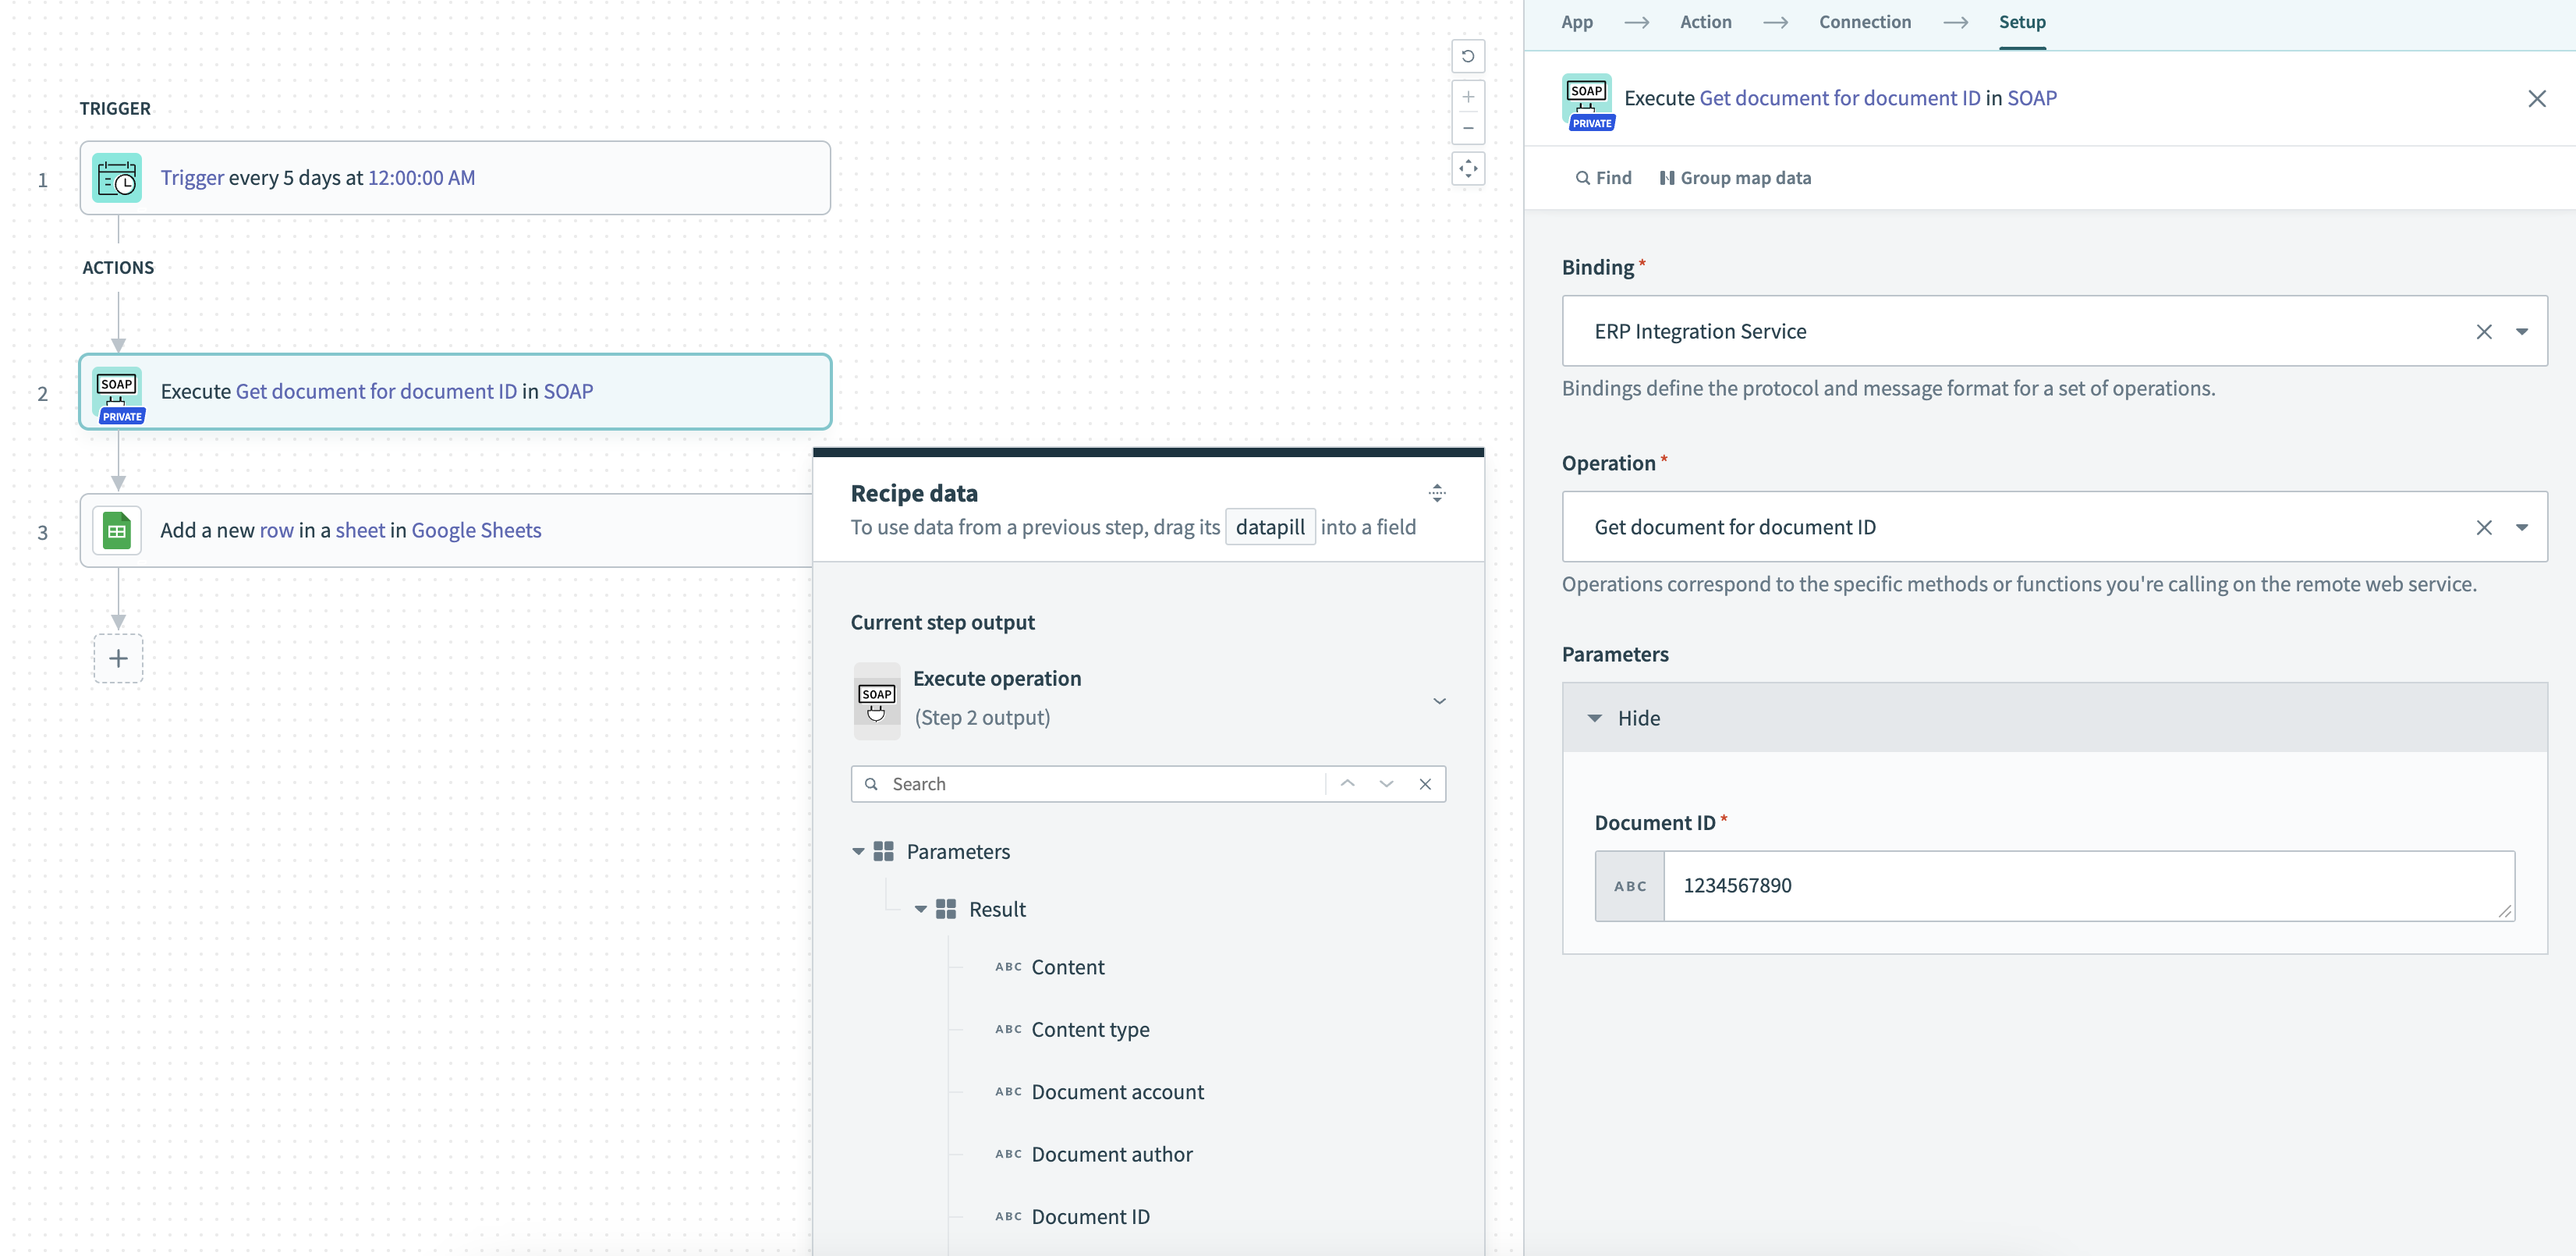Switch to the Action tab
The width and height of the screenshot is (2576, 1256).
tap(1705, 22)
